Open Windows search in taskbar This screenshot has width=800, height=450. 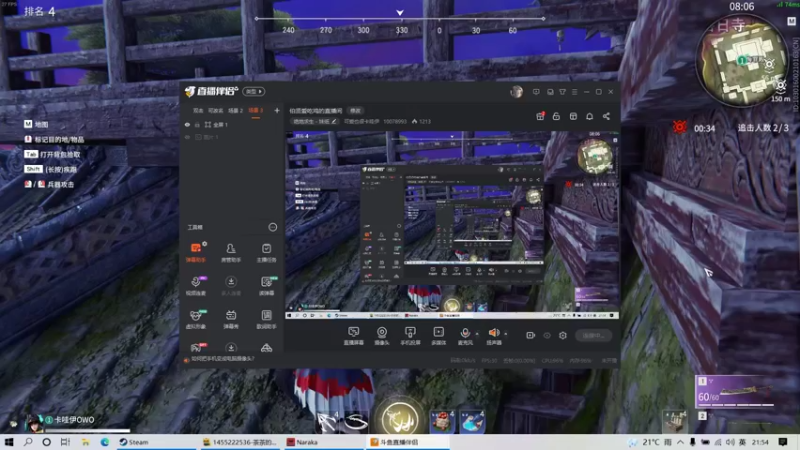(x=28, y=442)
